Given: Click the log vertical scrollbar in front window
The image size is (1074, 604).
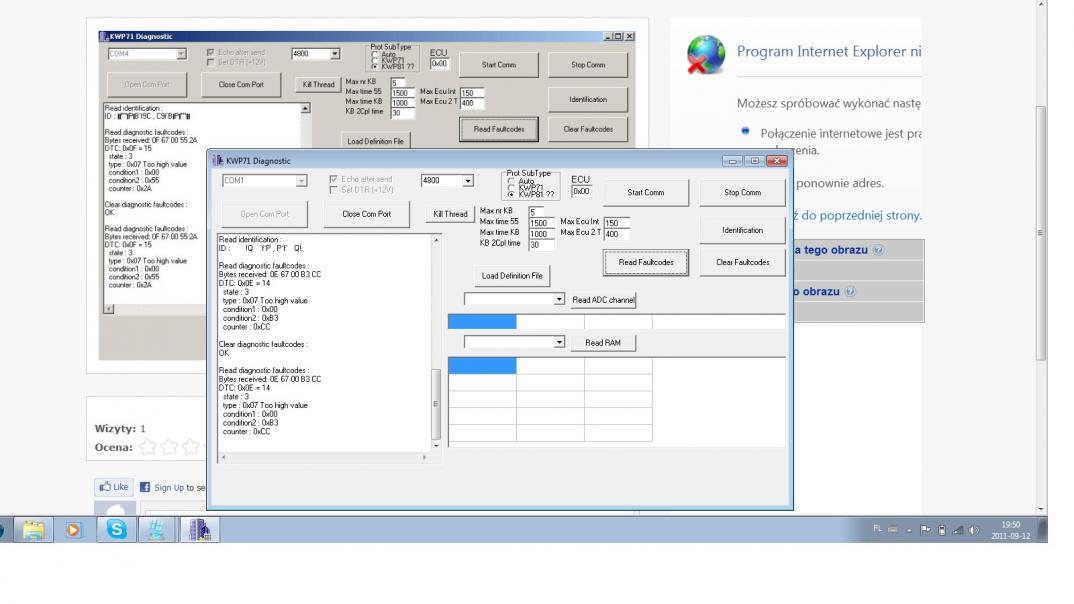Looking at the screenshot, I should [436, 342].
